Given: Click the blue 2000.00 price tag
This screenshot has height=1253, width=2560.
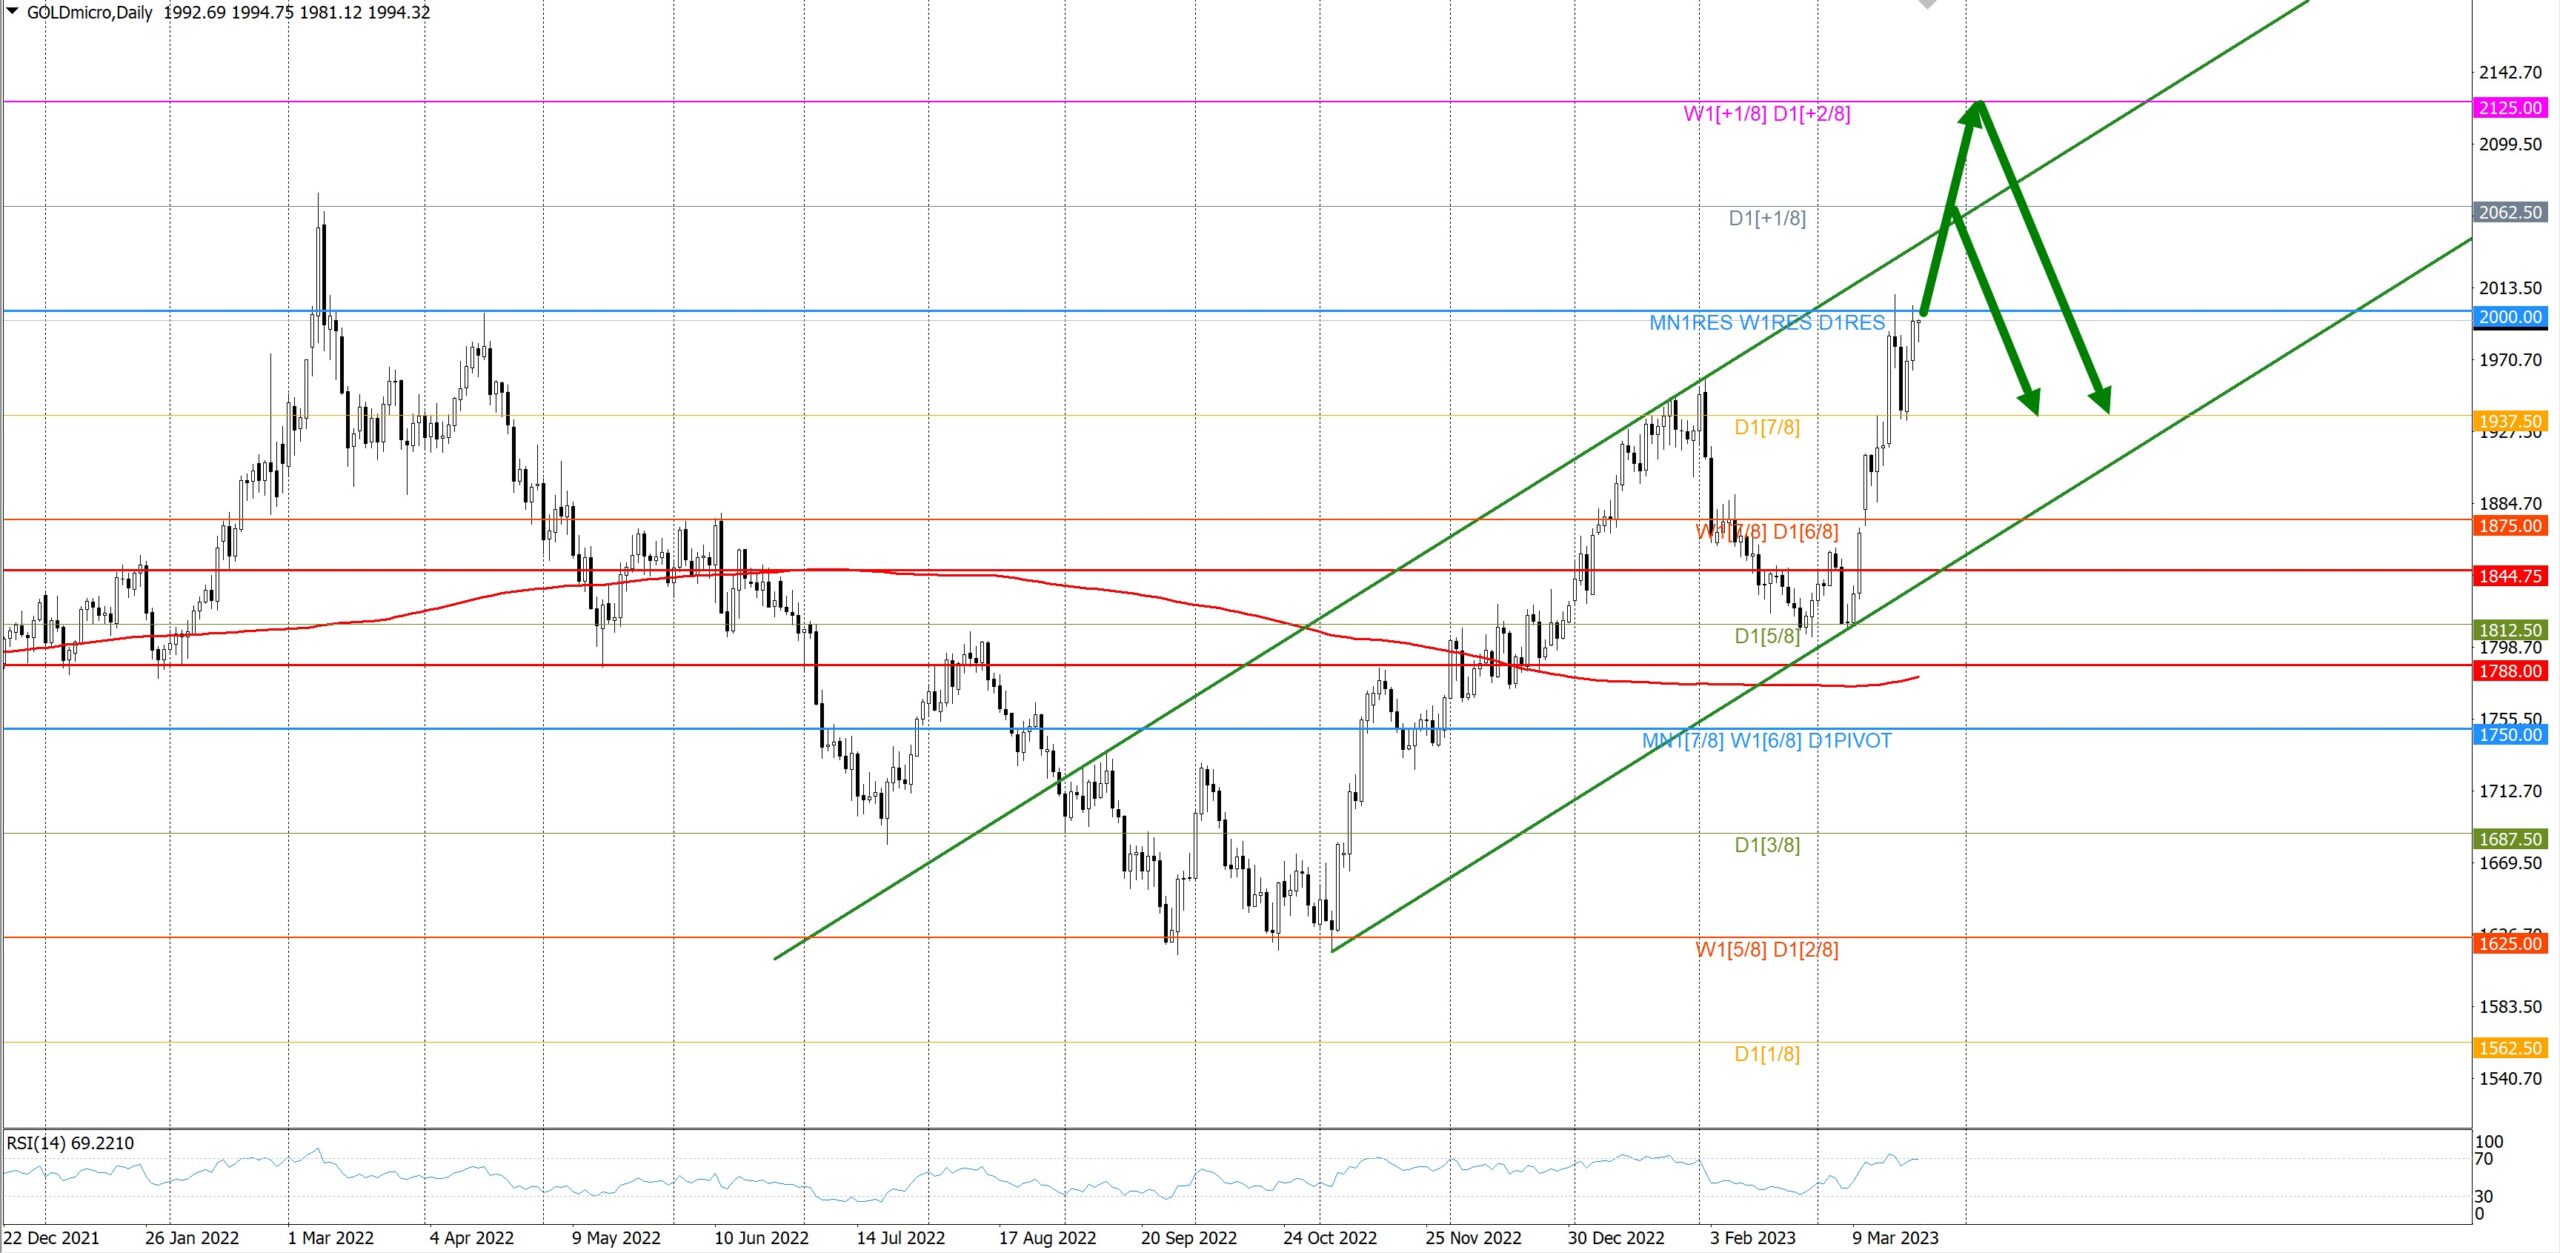Looking at the screenshot, I should pos(2510,317).
